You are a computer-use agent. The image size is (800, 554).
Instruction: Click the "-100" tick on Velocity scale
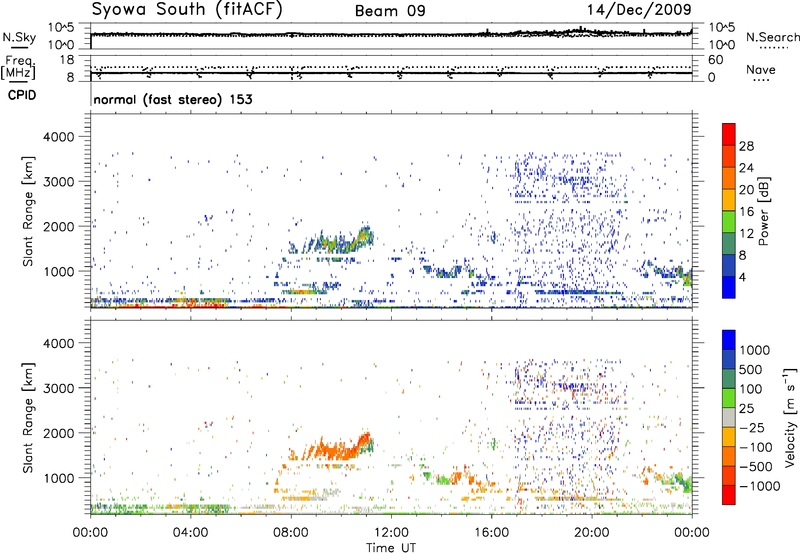(x=756, y=447)
